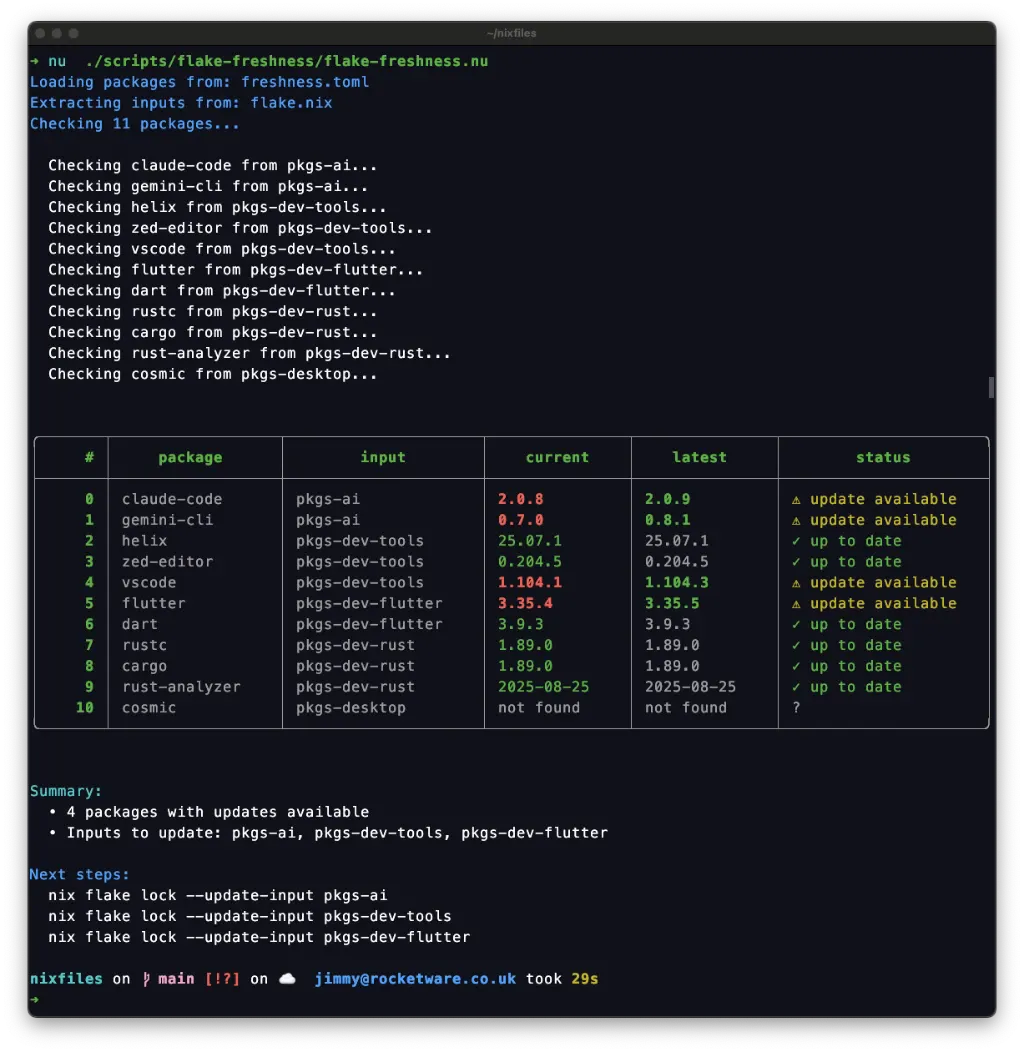This screenshot has width=1024, height=1052.
Task: Click the latest column header
Action: 699,457
